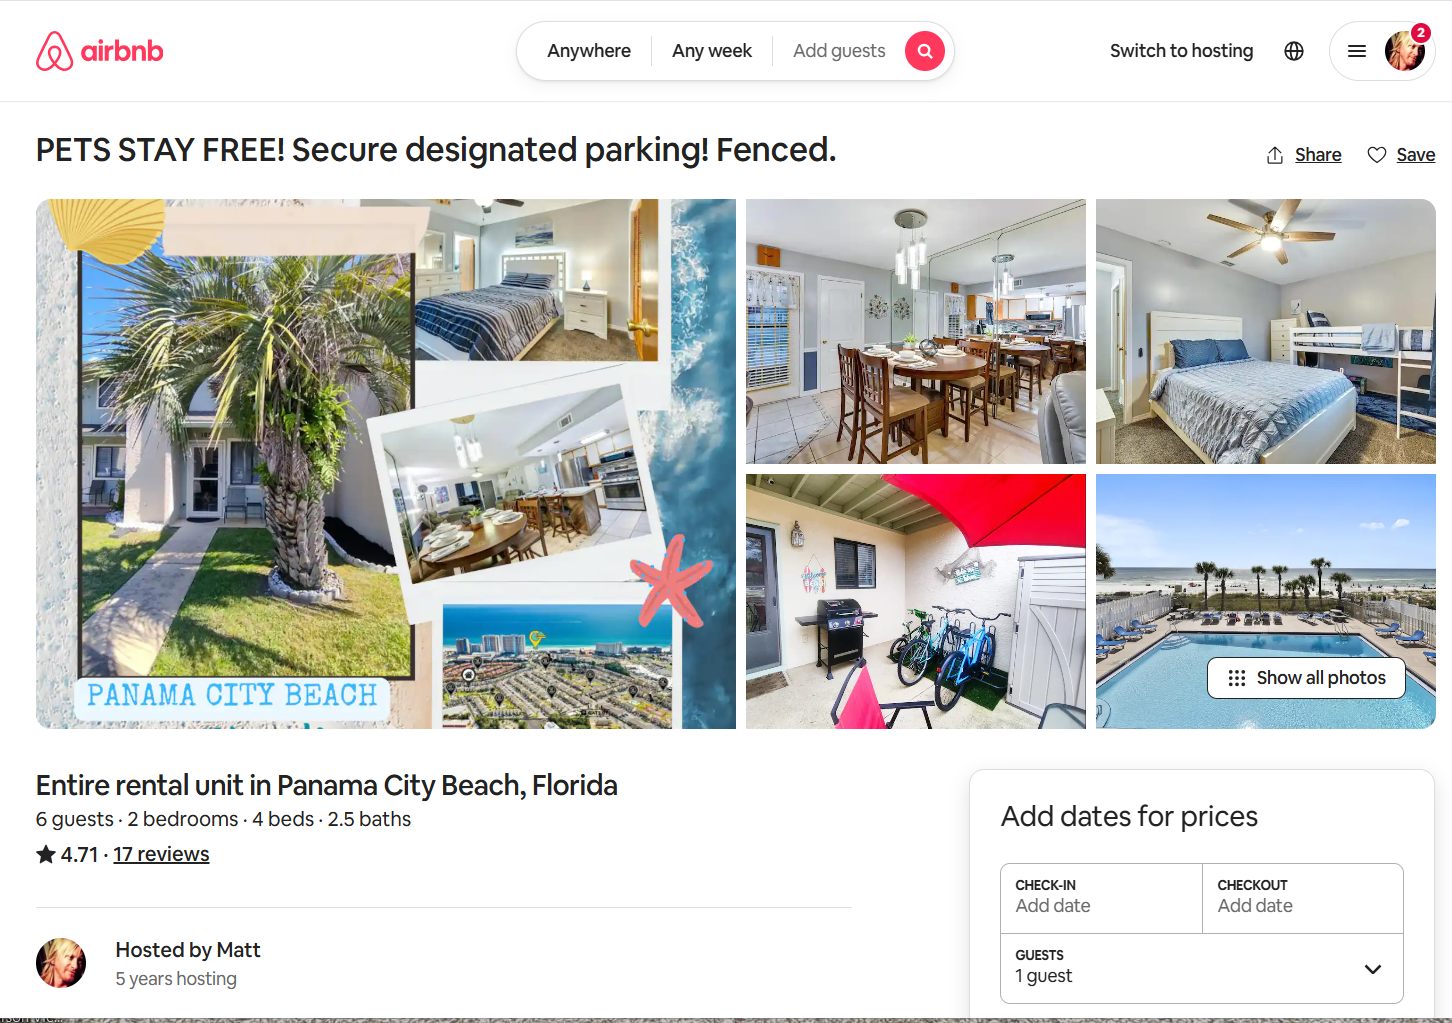Image resolution: width=1452 pixels, height=1023 pixels.
Task: Click the Airbnb logo
Action: point(99,51)
